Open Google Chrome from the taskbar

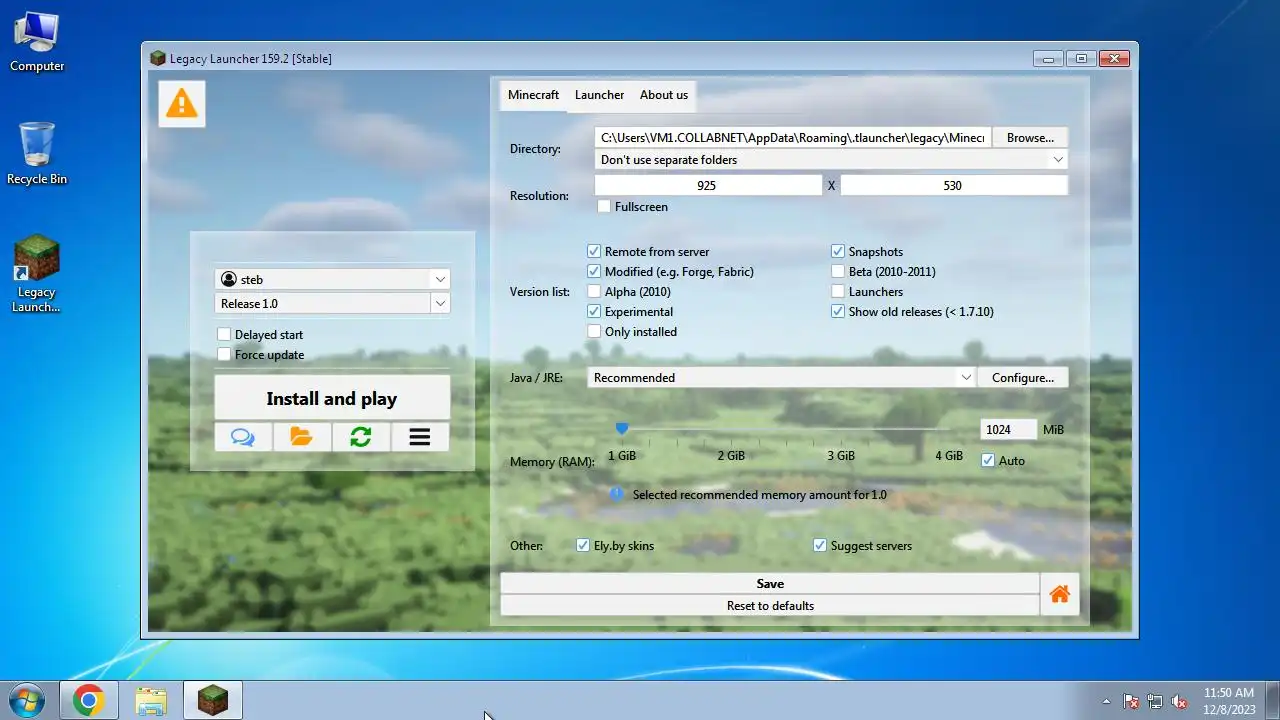point(89,701)
